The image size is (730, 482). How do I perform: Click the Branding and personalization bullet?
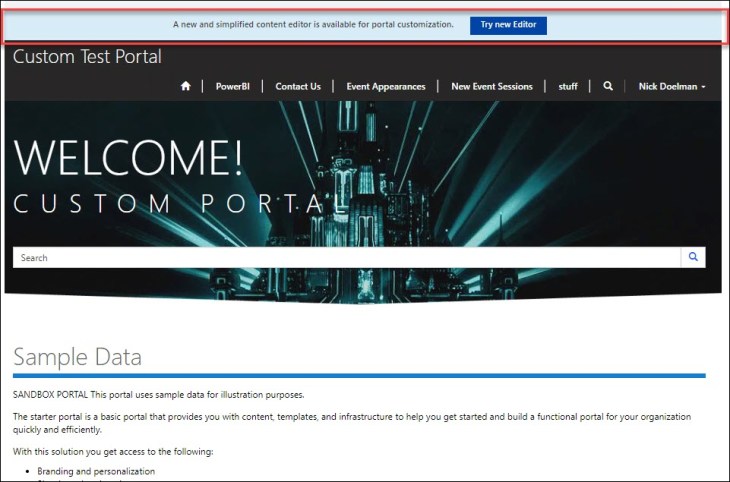coord(96,471)
